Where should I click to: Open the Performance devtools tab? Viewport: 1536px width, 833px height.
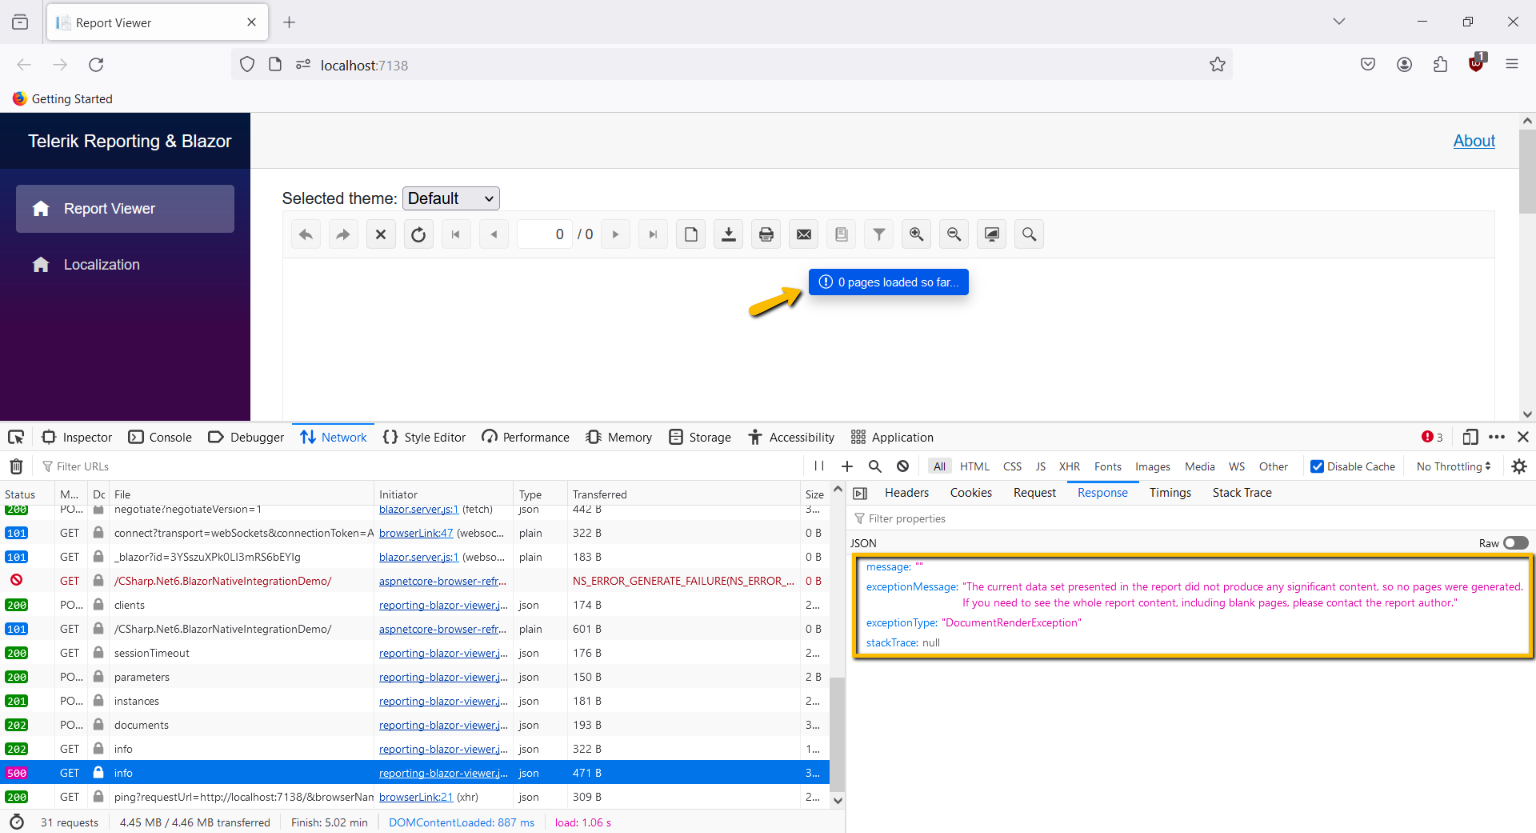(x=526, y=437)
